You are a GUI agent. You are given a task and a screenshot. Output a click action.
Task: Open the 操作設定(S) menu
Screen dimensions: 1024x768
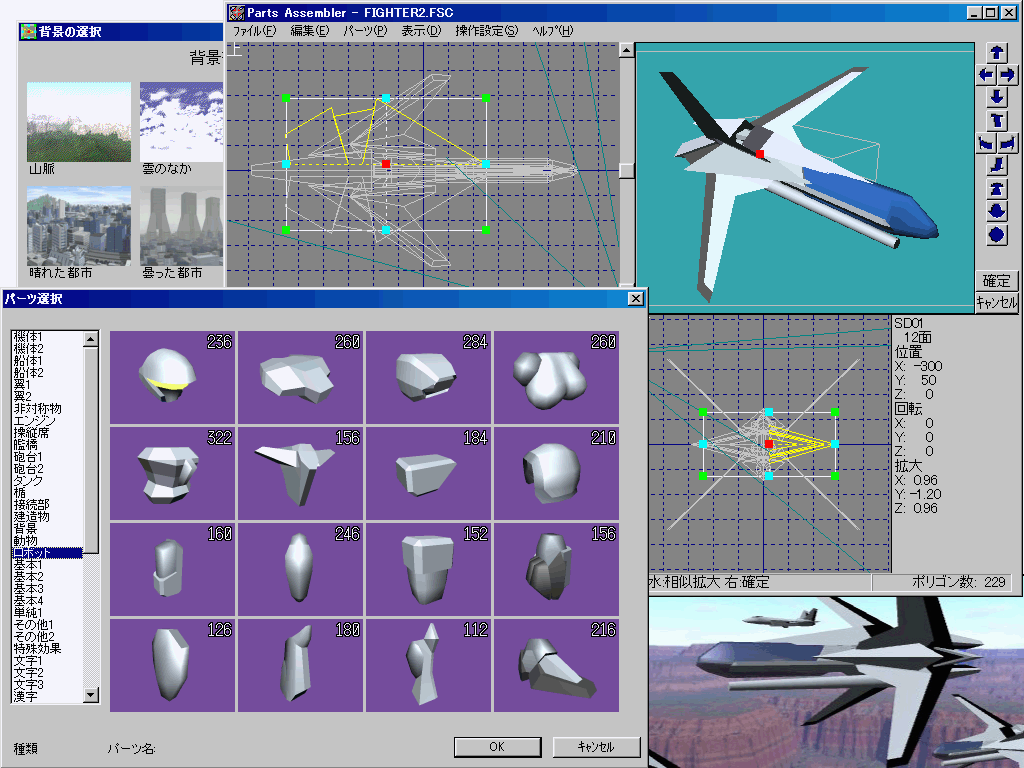point(487,31)
